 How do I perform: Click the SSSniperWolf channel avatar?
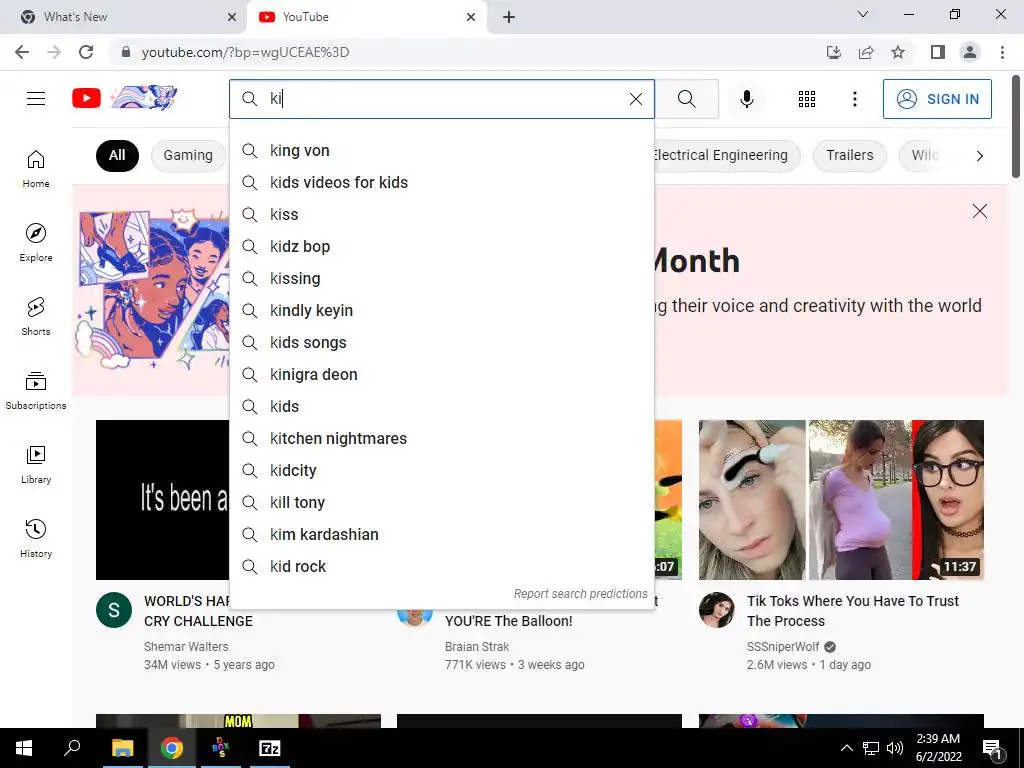(716, 610)
